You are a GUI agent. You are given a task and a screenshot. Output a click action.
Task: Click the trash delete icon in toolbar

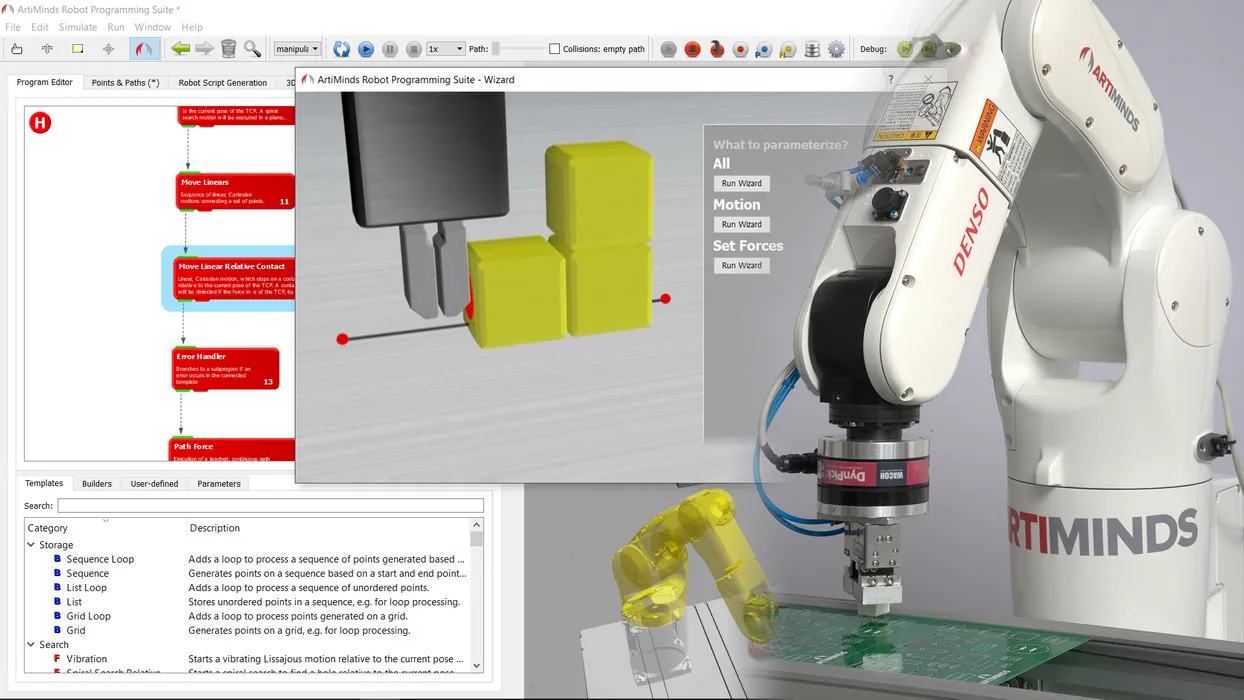click(x=228, y=48)
